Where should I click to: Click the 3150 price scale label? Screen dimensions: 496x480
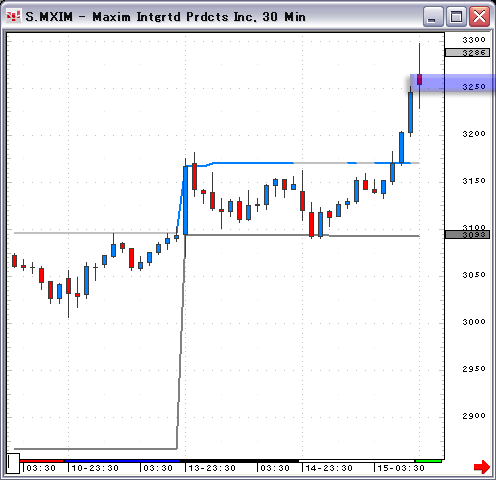pyautogui.click(x=474, y=181)
